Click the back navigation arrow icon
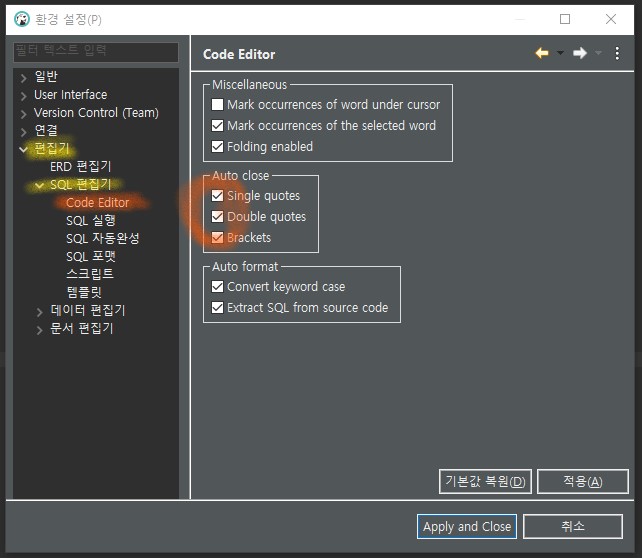Viewport: 642px width, 558px height. tap(542, 53)
